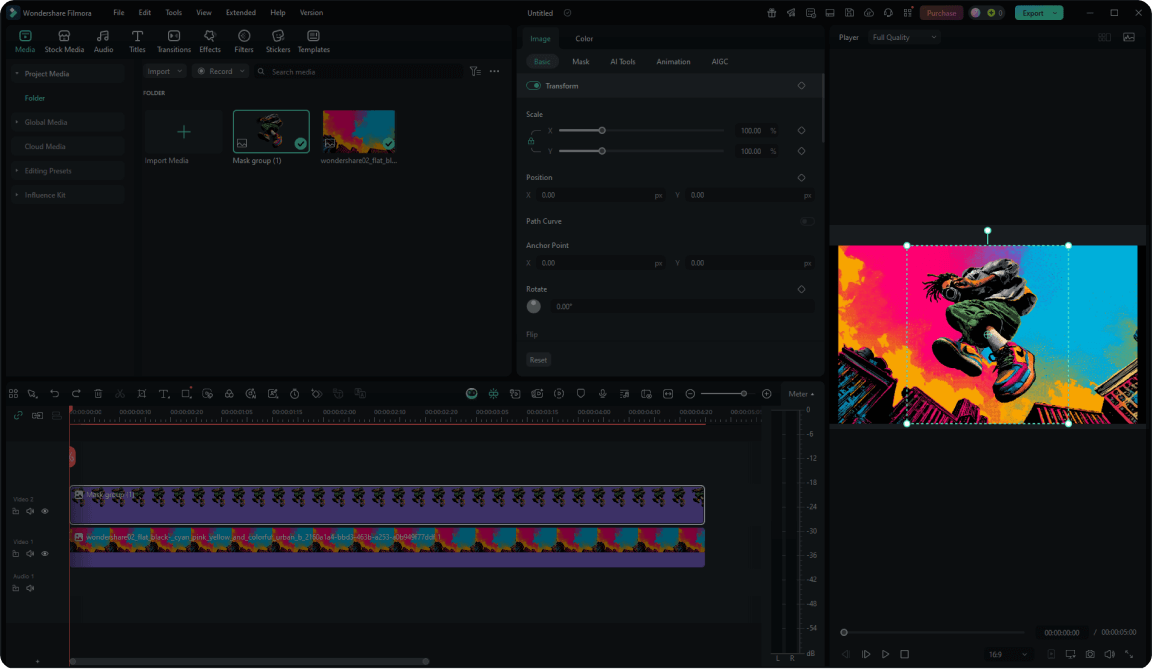Open the timeline layout grid icon
Screen dimensions: 1152x669
pos(13,394)
